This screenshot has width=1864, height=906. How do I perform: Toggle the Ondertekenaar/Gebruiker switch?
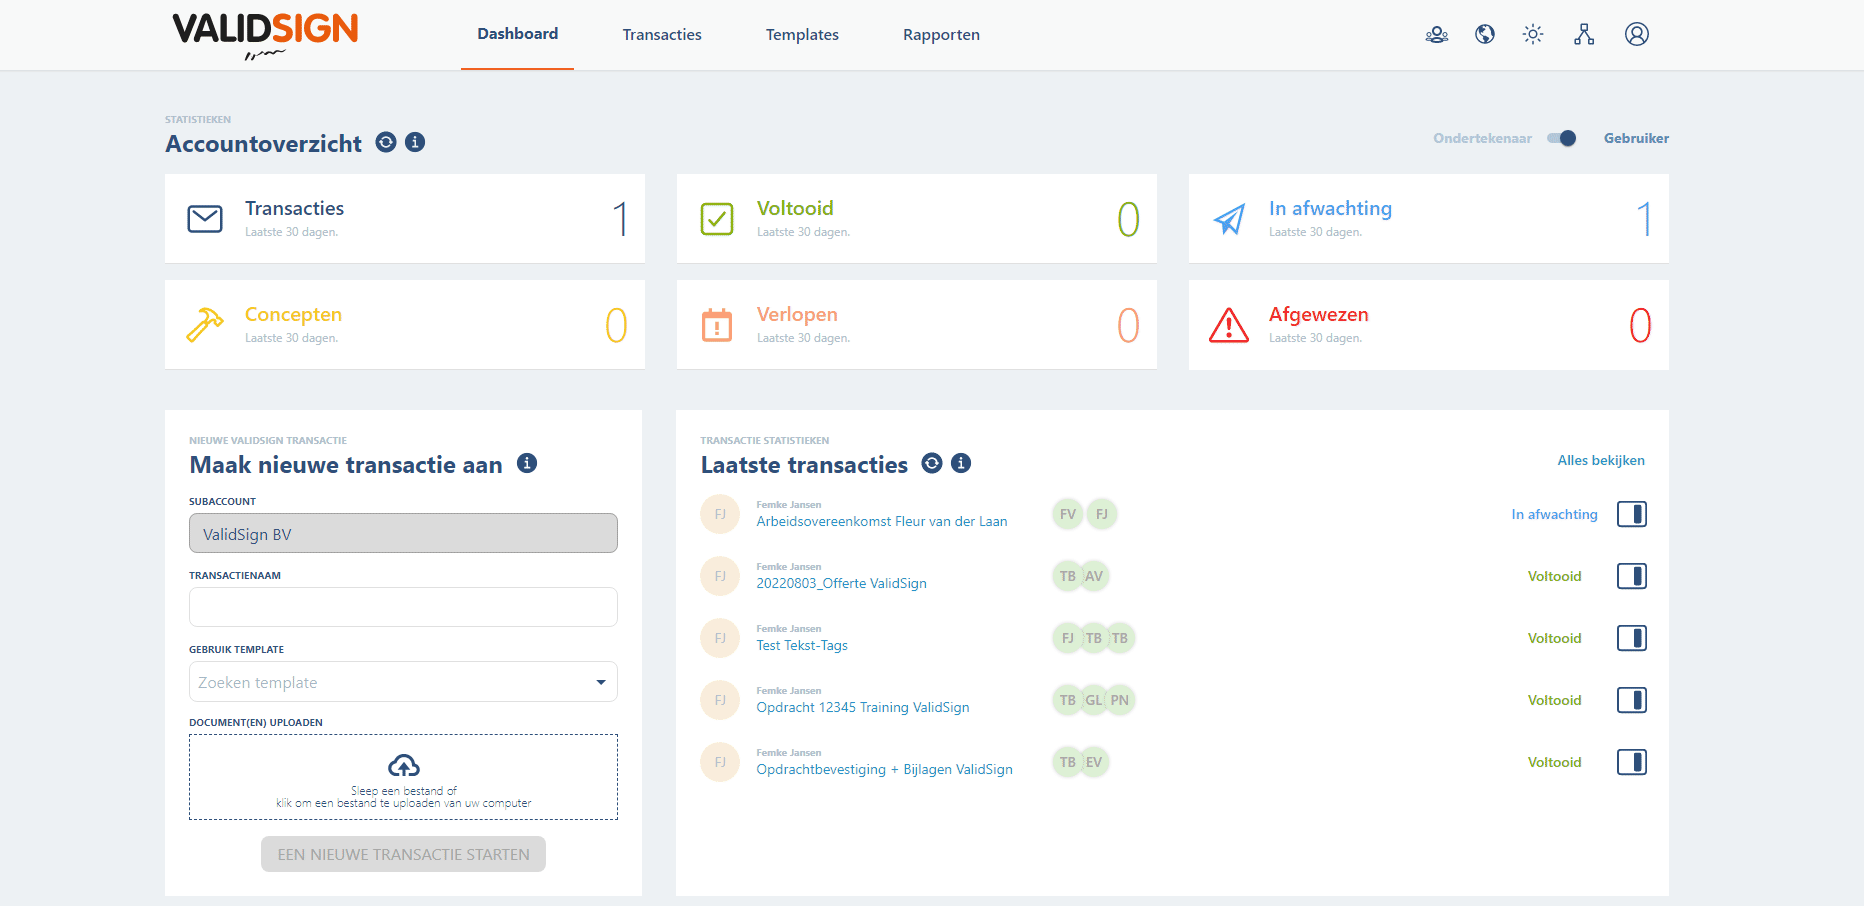tap(1561, 139)
